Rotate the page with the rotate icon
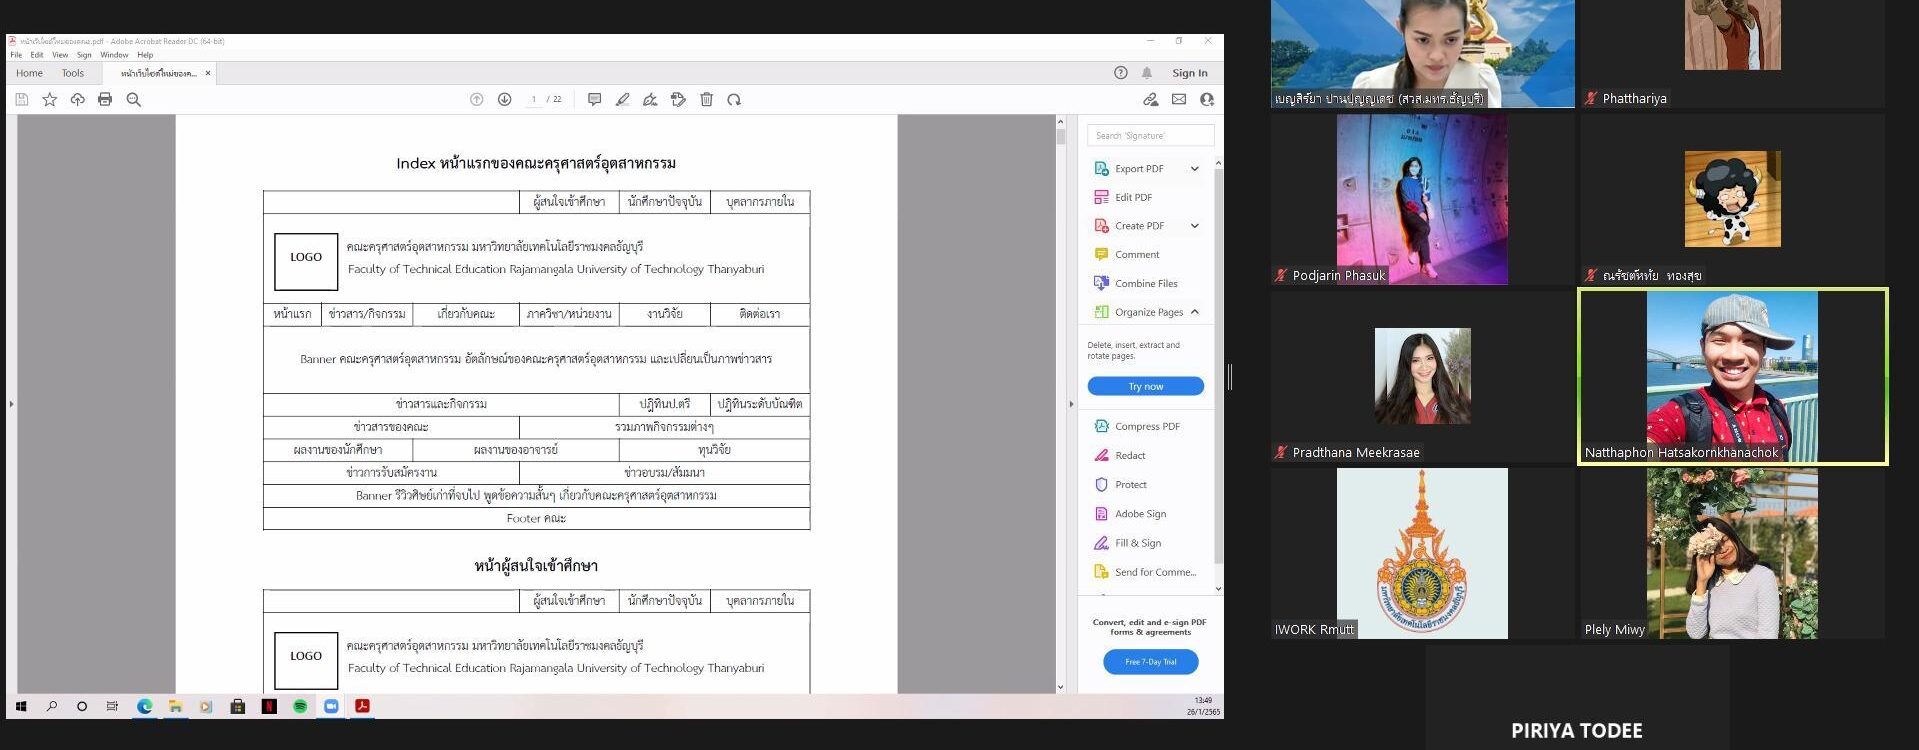Image resolution: width=1919 pixels, height=750 pixels. point(734,99)
